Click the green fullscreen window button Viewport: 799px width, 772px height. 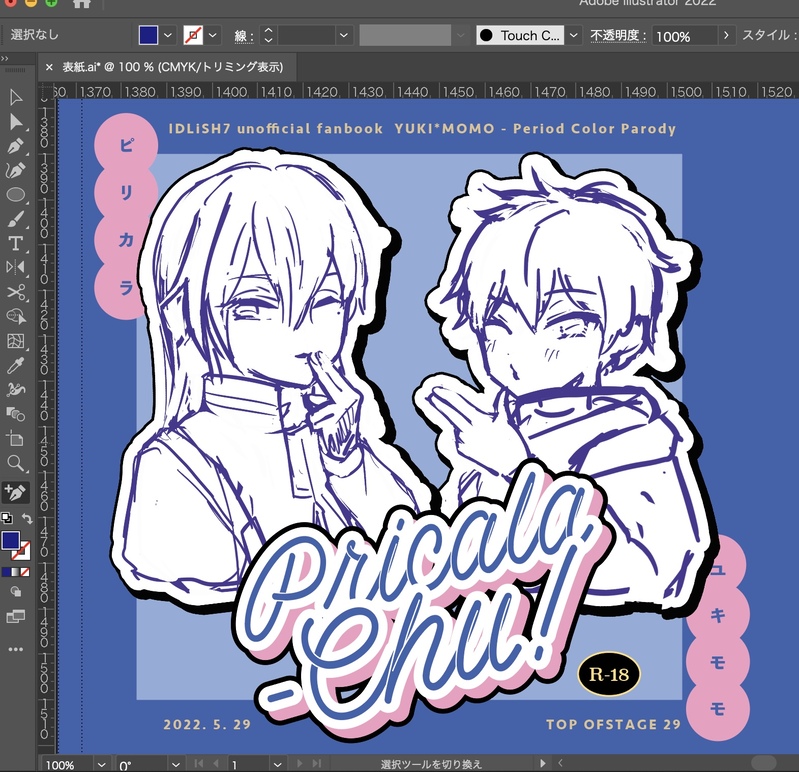(51, 2)
